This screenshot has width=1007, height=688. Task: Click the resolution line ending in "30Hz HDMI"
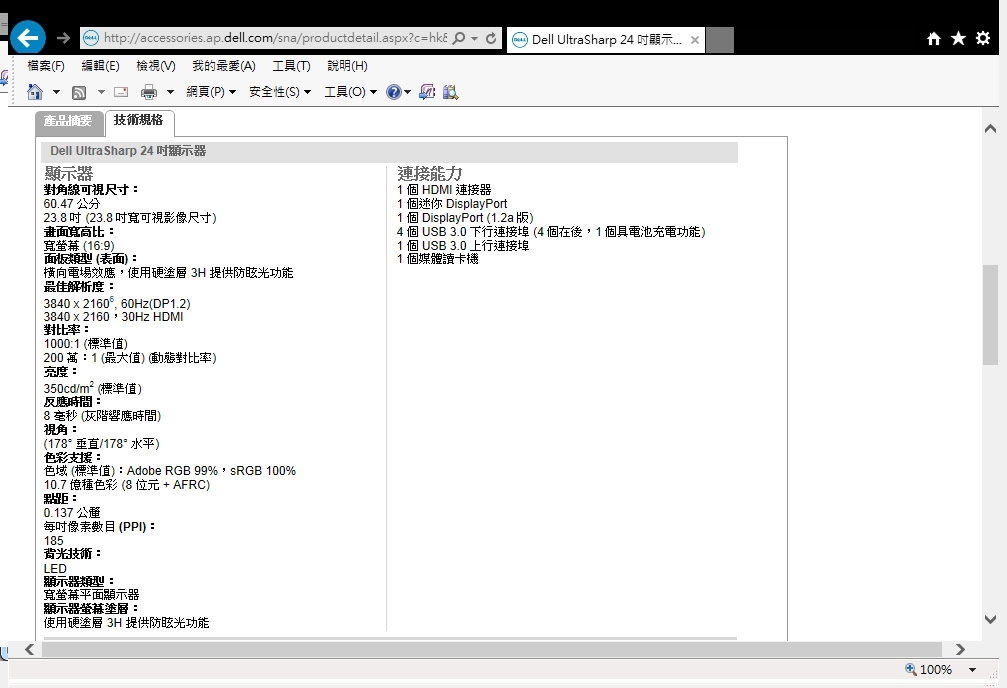pyautogui.click(x=114, y=317)
